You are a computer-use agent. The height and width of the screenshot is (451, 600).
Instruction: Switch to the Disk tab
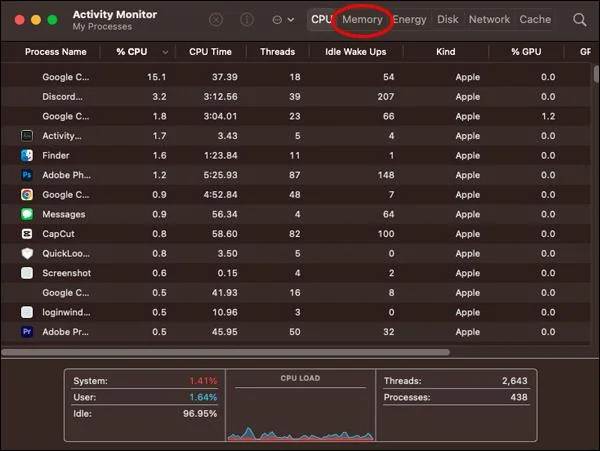[448, 20]
